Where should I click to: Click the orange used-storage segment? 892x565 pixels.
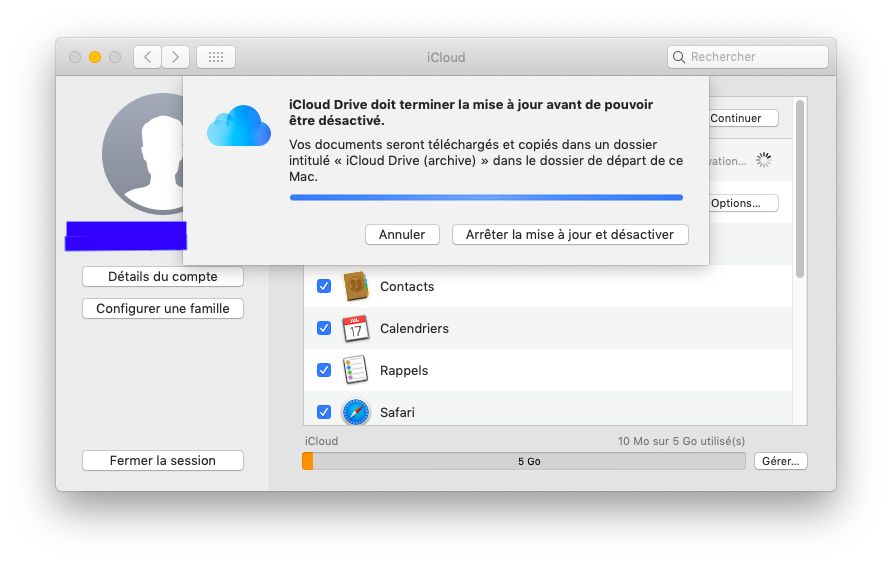click(x=308, y=461)
